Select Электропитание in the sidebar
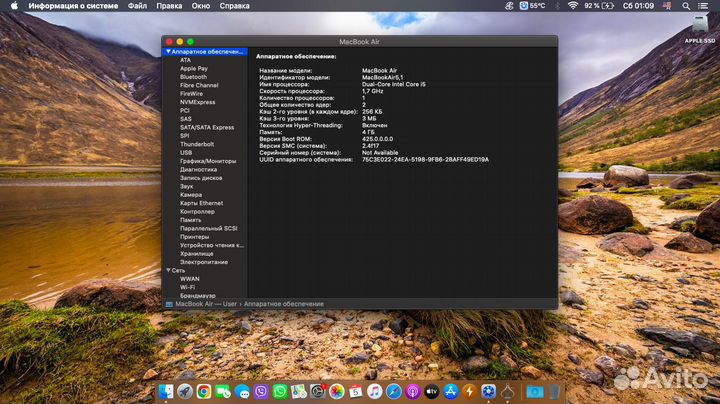720x404 pixels. click(x=204, y=262)
